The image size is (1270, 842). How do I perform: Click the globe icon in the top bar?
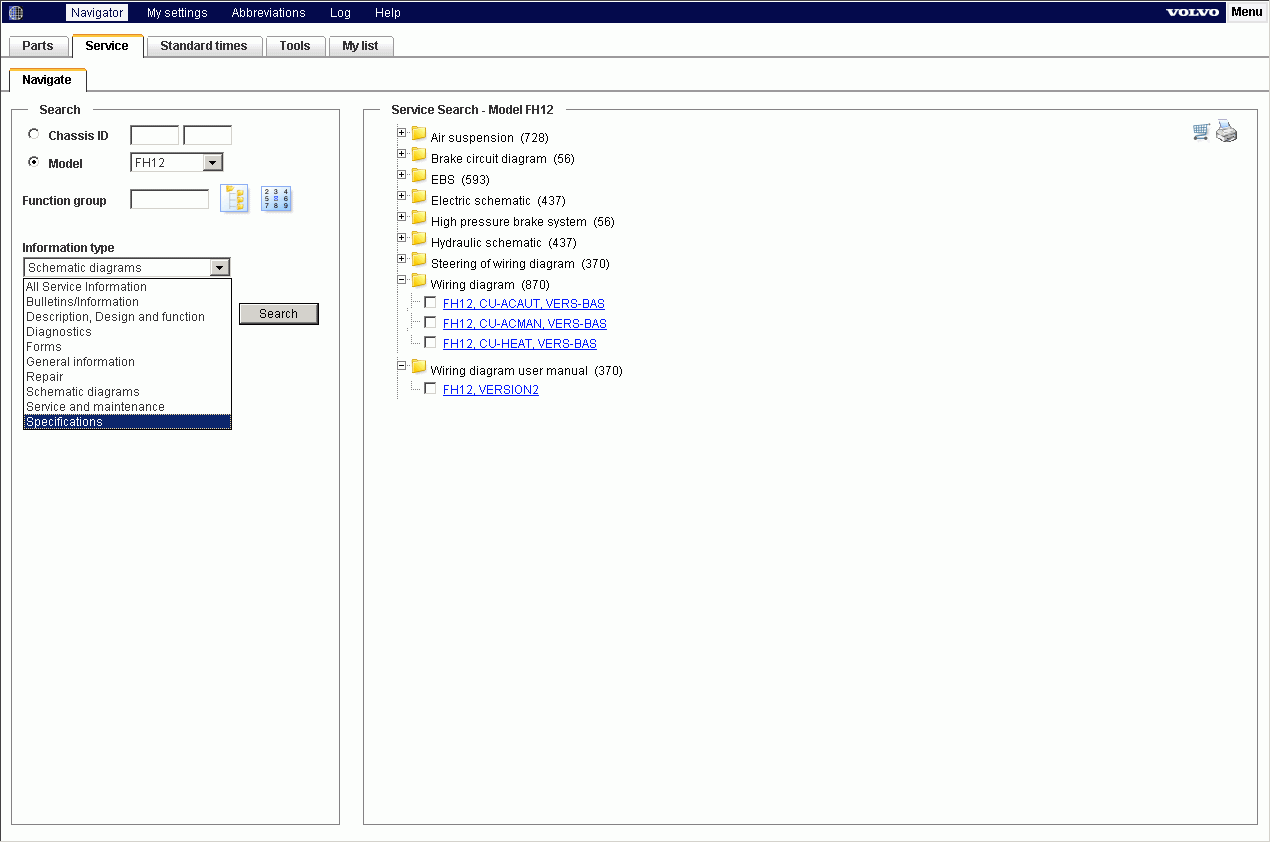16,12
